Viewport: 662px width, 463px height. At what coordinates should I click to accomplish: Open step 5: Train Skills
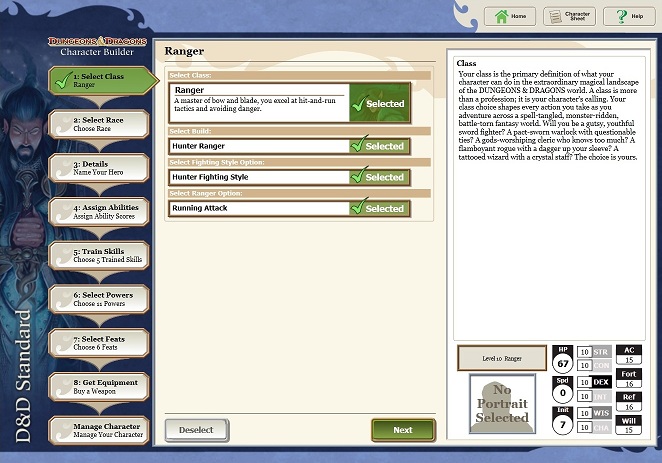(99, 255)
